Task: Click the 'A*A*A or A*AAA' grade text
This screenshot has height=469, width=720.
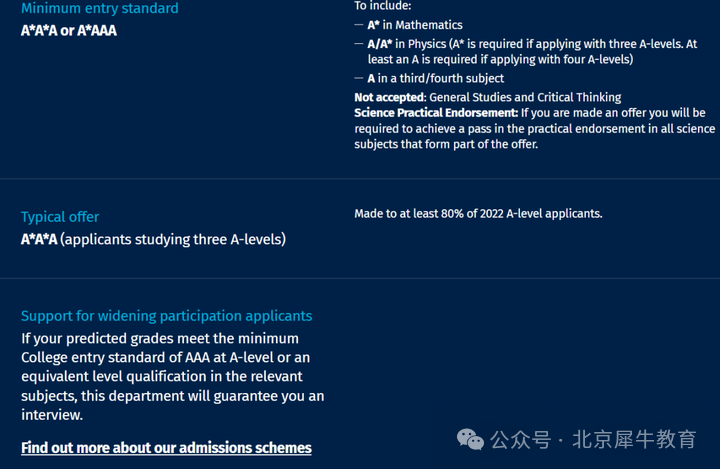Action: tap(69, 31)
